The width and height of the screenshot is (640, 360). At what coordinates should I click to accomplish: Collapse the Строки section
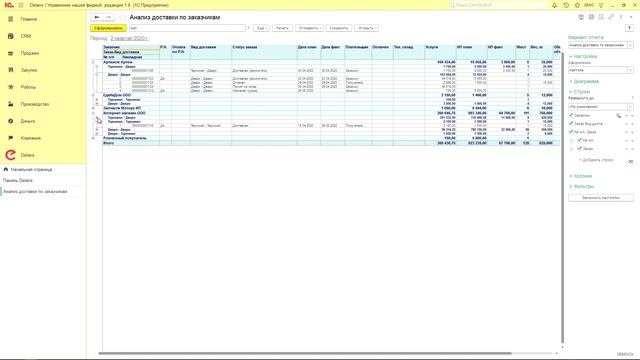click(580, 92)
